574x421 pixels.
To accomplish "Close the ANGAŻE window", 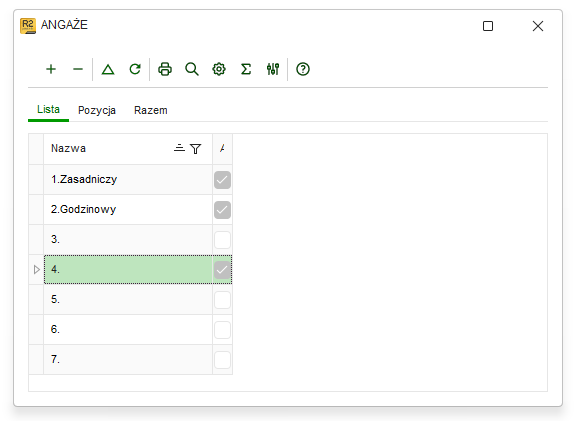I will tap(538, 26).
